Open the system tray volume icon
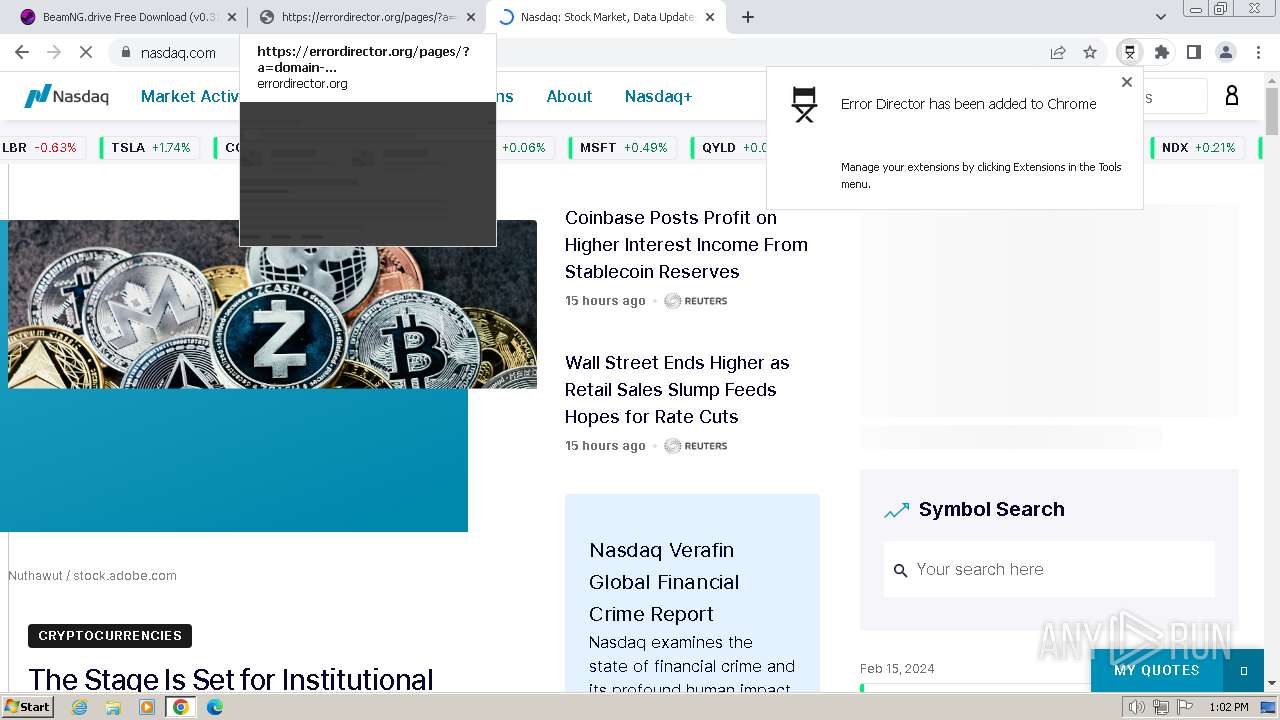The image size is (1280, 720). [x=1137, y=707]
